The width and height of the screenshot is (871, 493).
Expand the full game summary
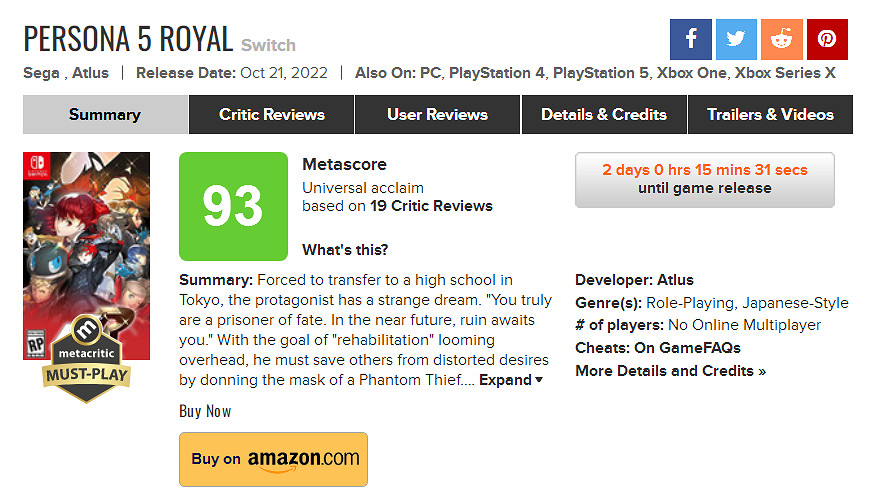(x=511, y=380)
